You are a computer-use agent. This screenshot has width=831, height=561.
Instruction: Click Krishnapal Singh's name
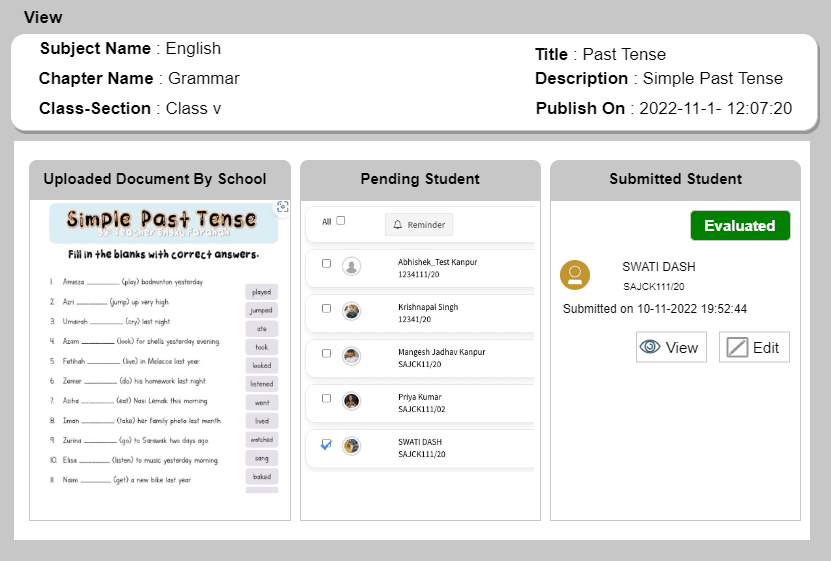[428, 307]
